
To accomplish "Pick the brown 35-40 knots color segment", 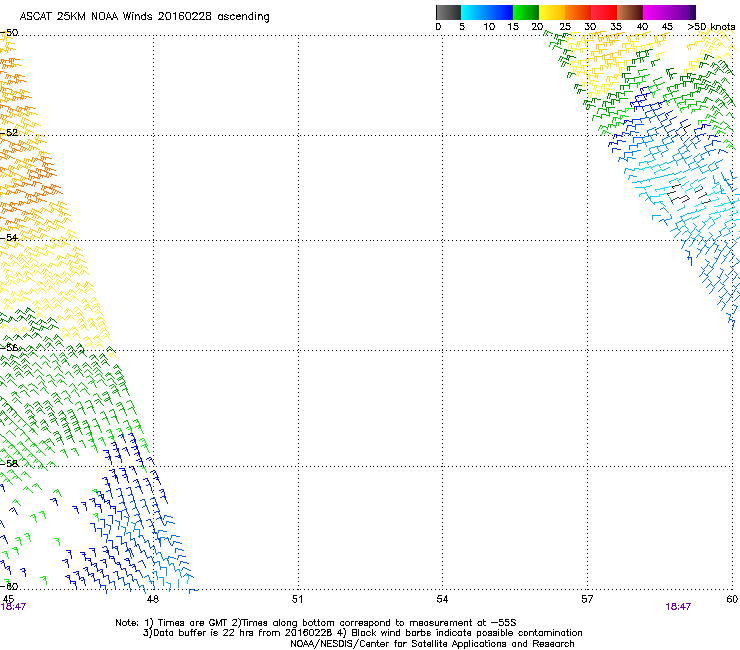I will pos(630,12).
